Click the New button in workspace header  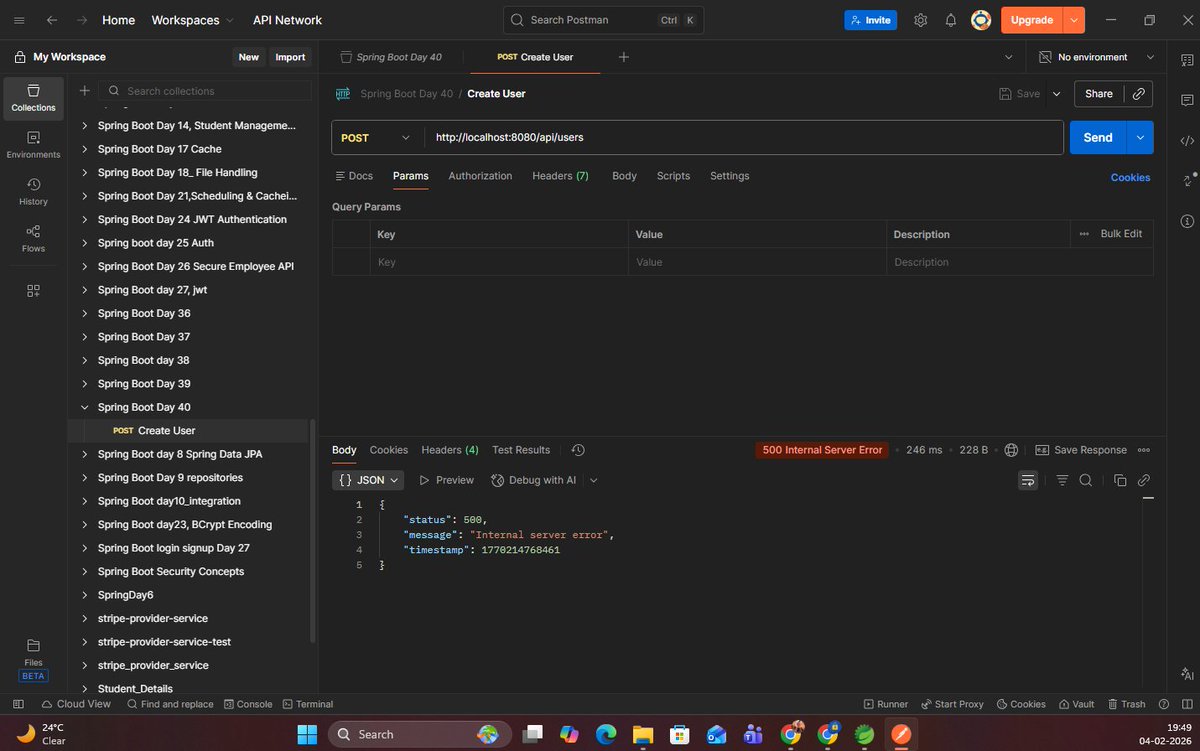248,57
